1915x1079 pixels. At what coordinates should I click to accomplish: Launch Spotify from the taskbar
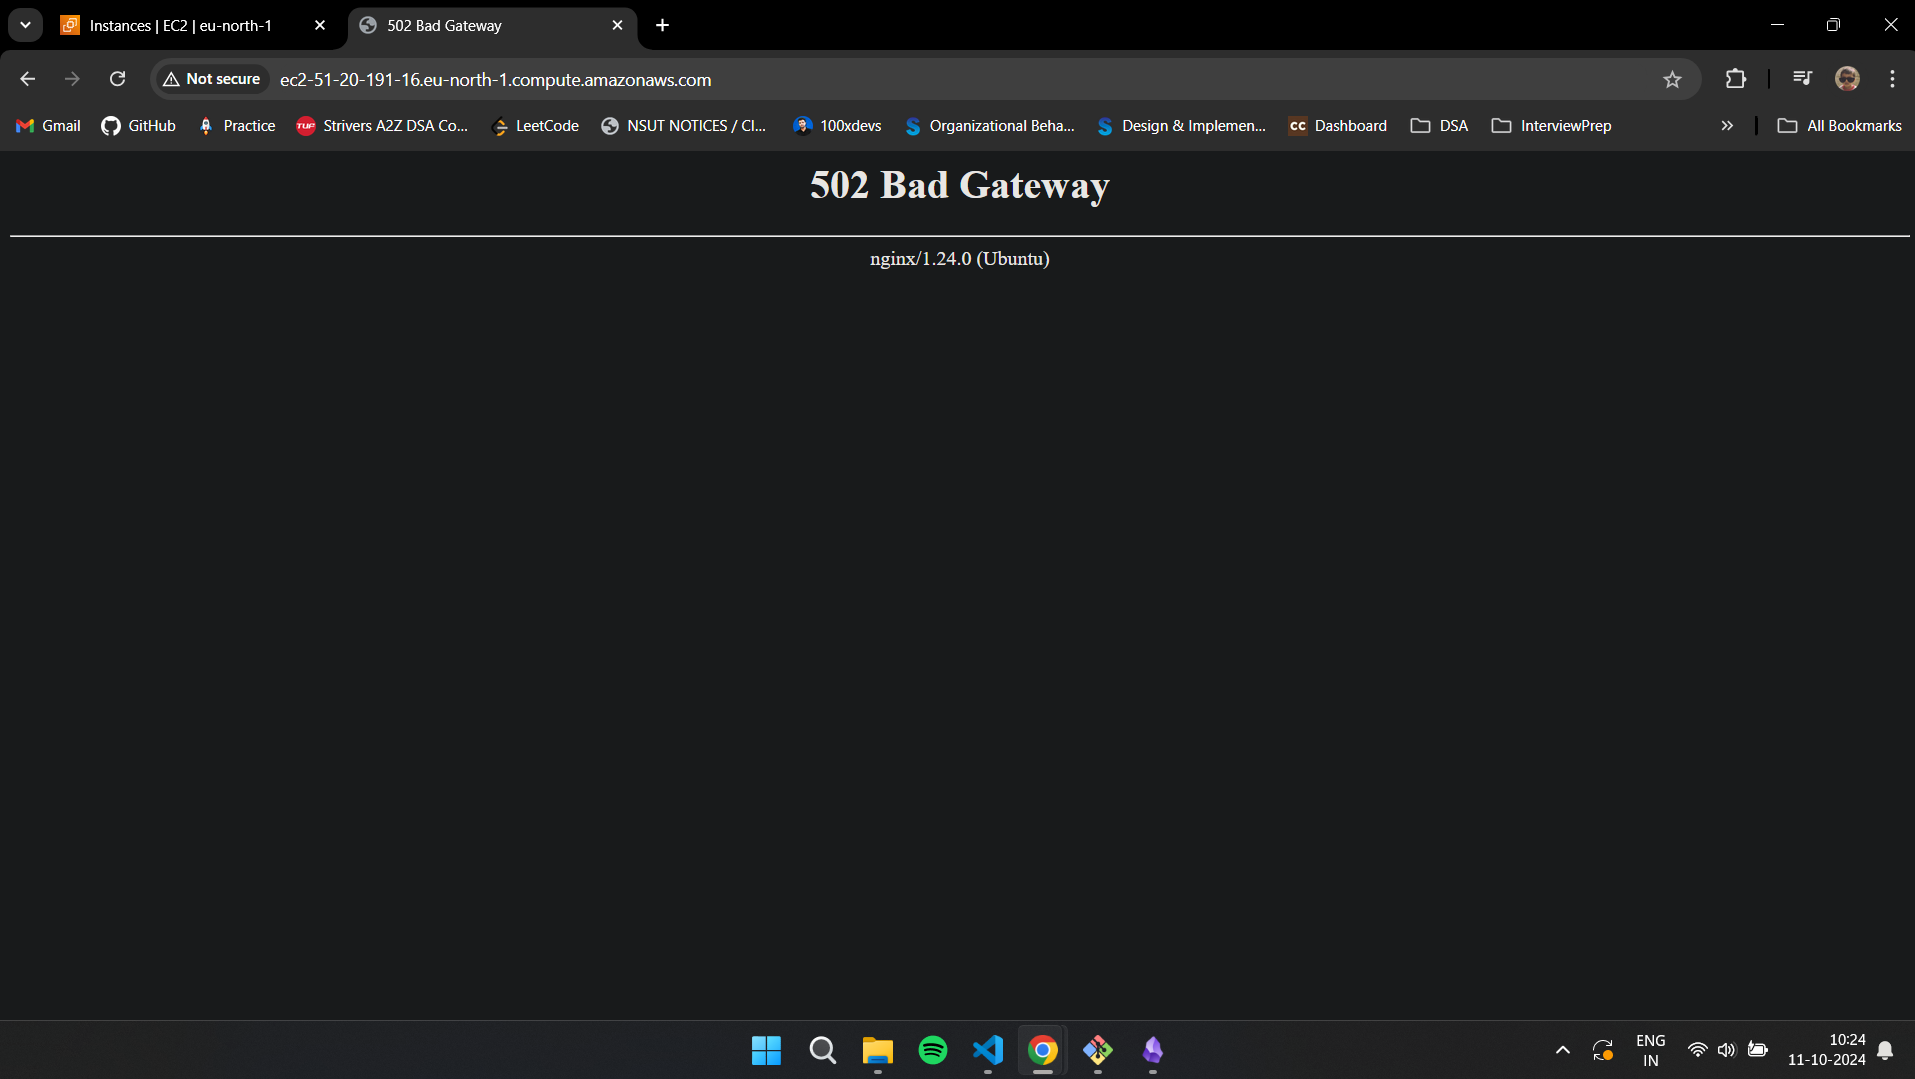click(932, 1050)
